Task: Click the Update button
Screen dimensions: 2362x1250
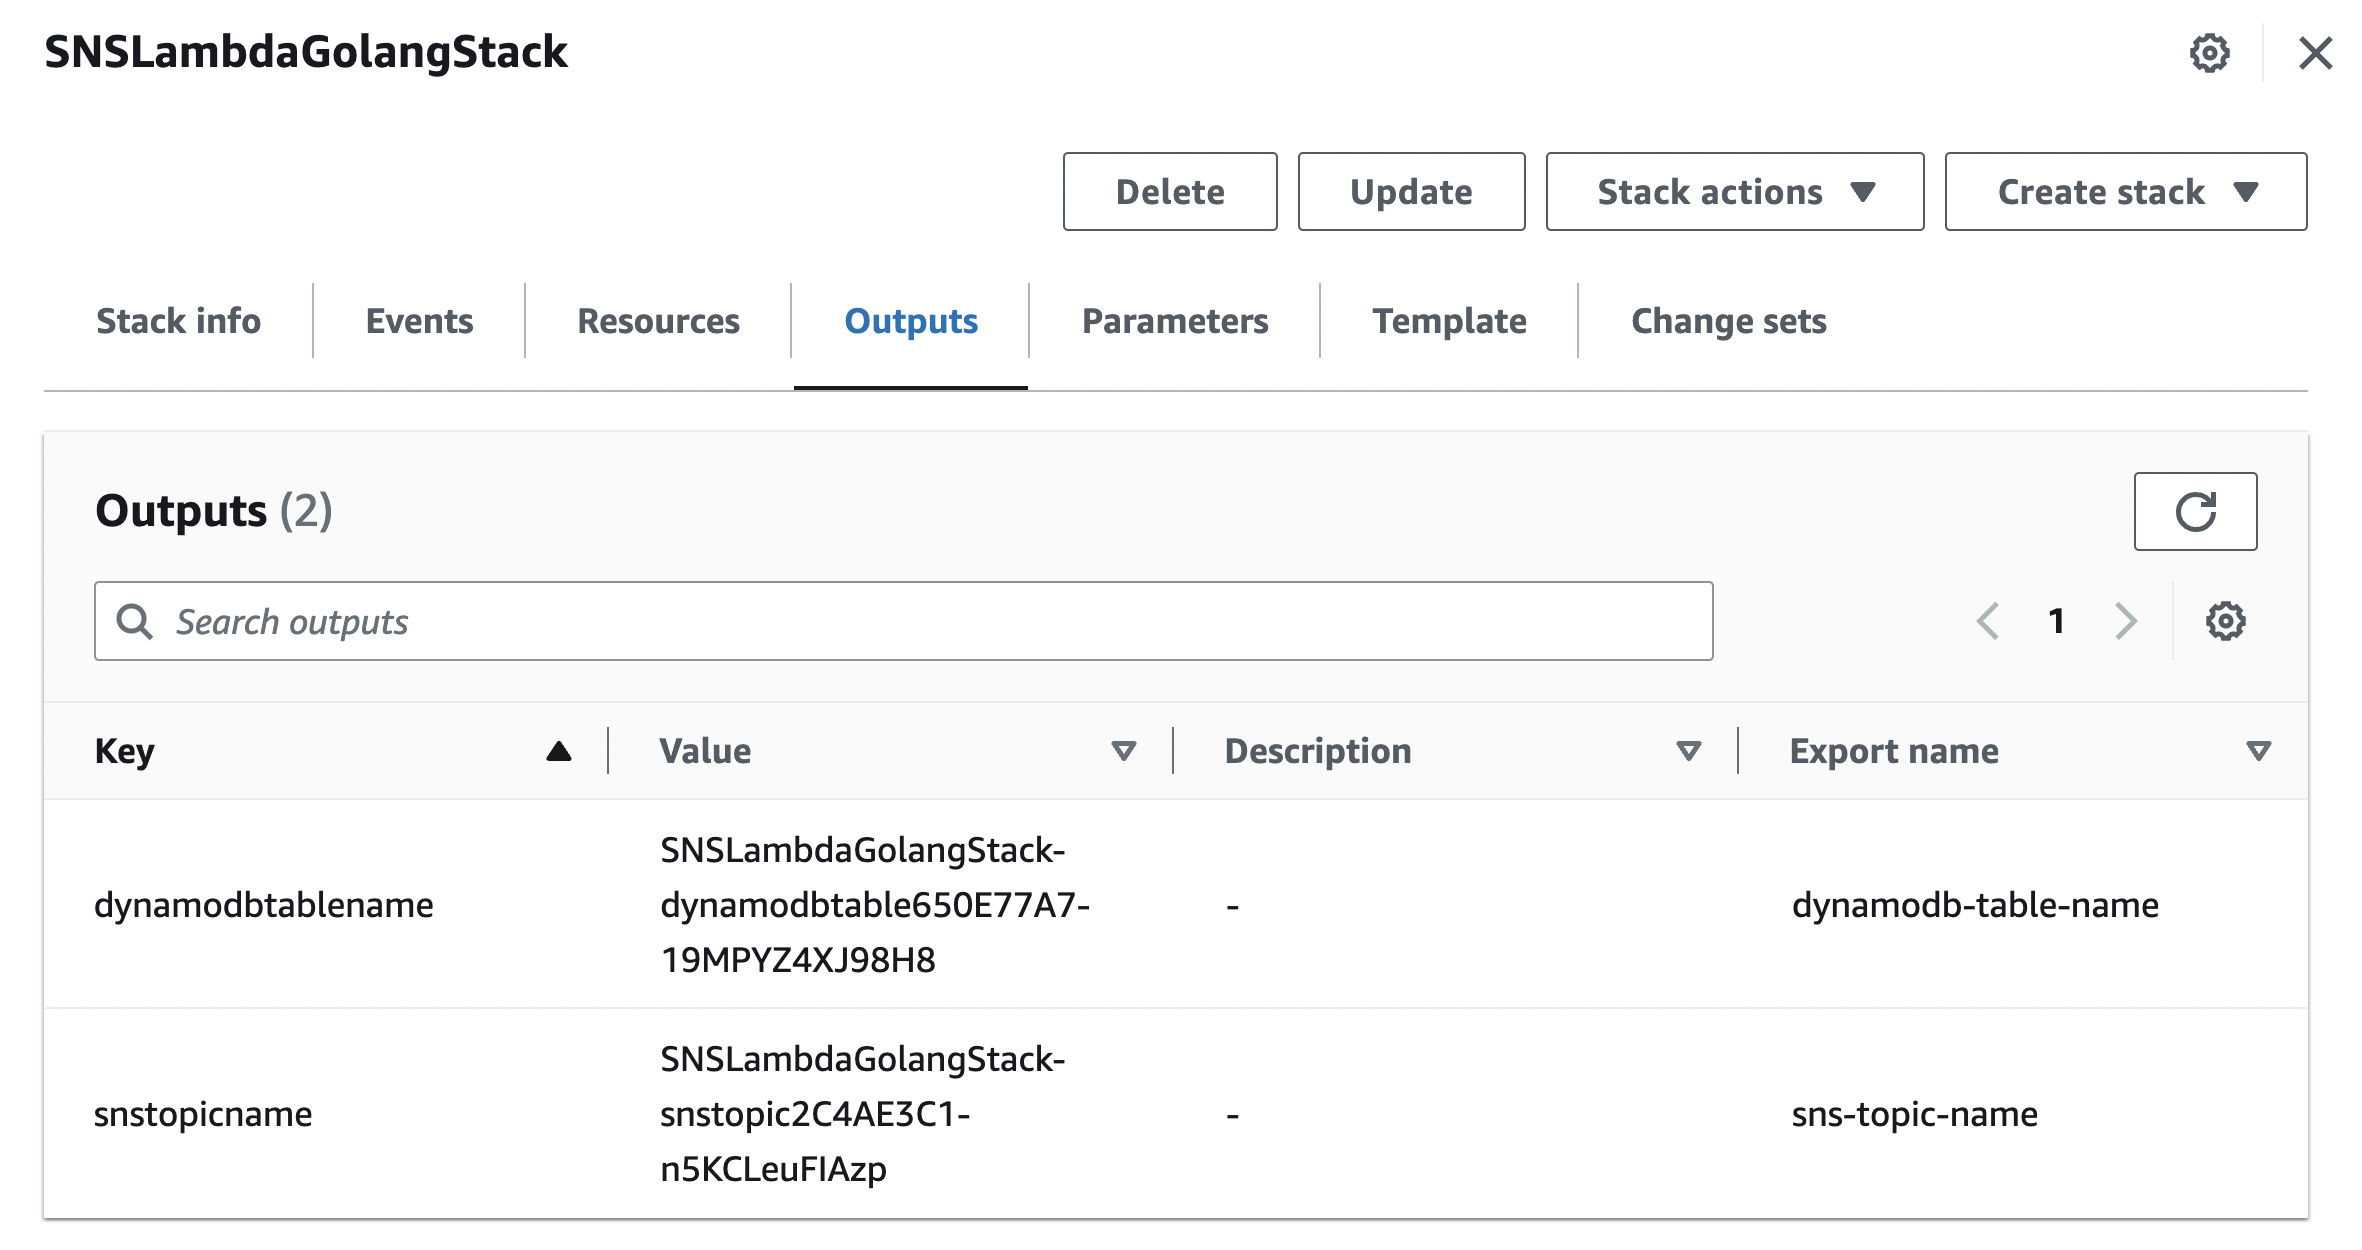Action: click(x=1411, y=192)
